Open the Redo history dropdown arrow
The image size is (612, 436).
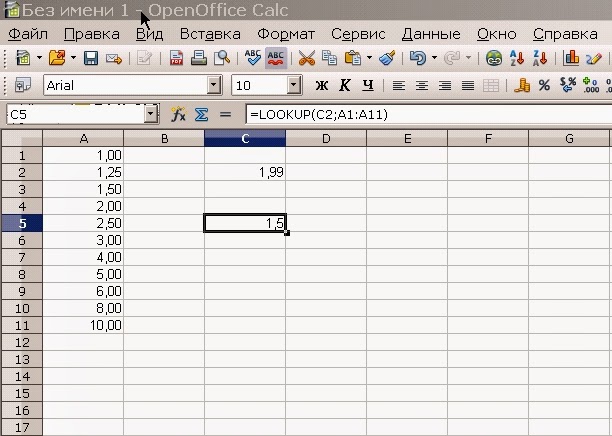point(468,58)
